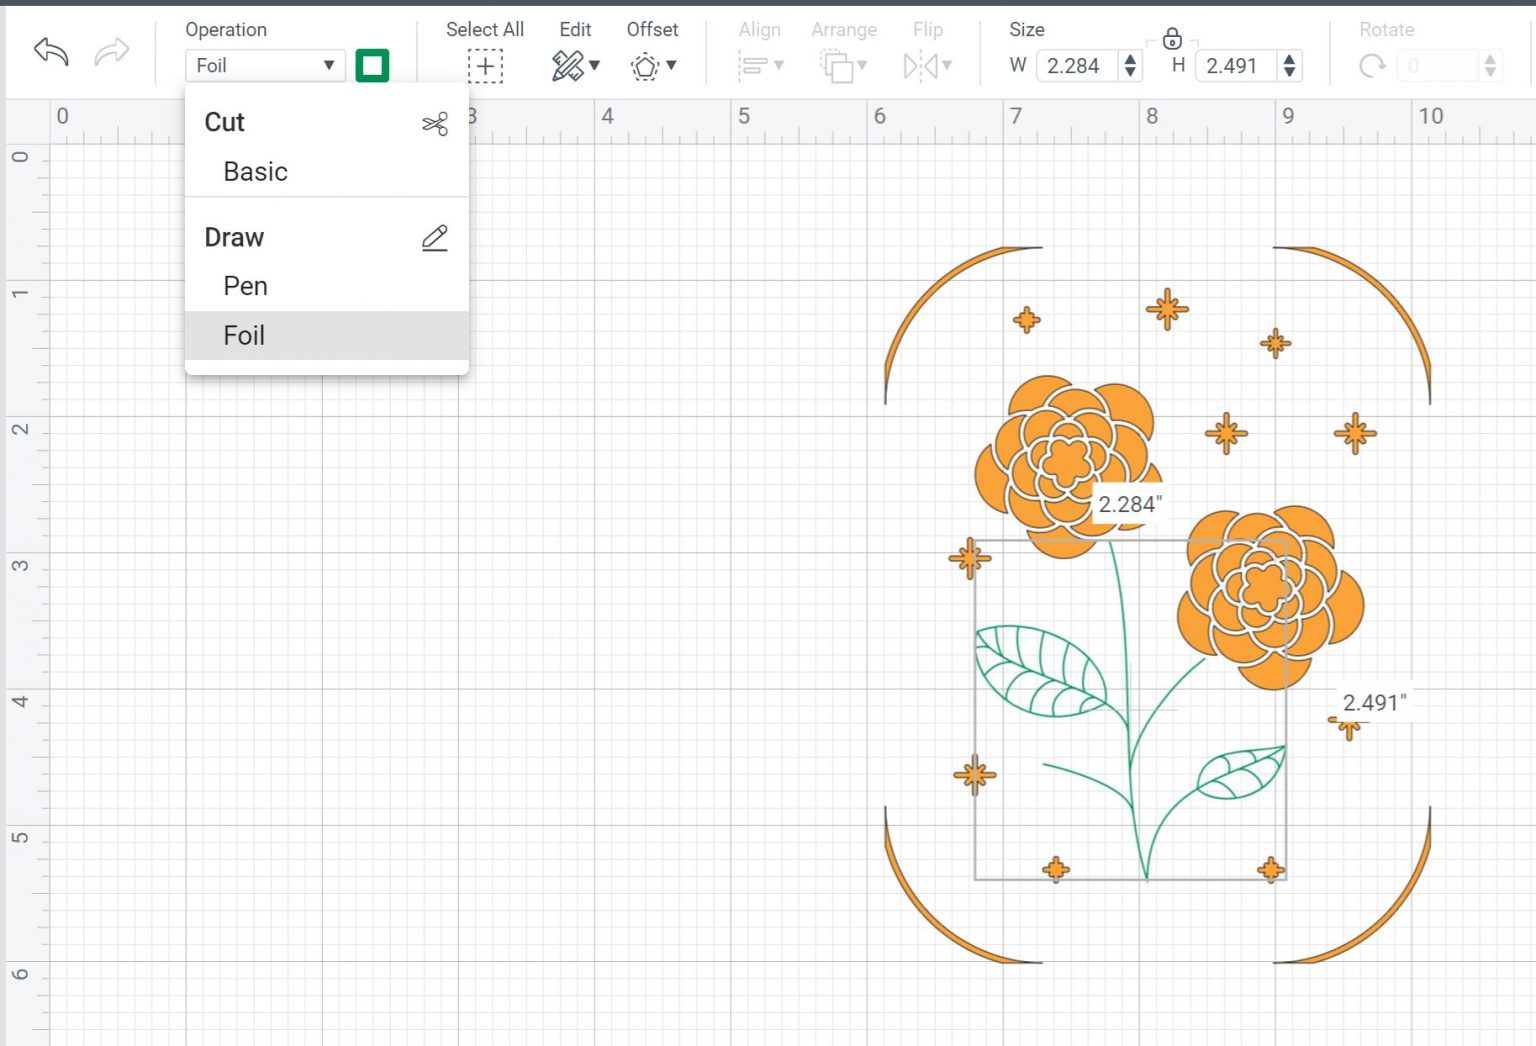This screenshot has width=1536, height=1046.
Task: Click the Redo arrow icon
Action: click(x=110, y=51)
